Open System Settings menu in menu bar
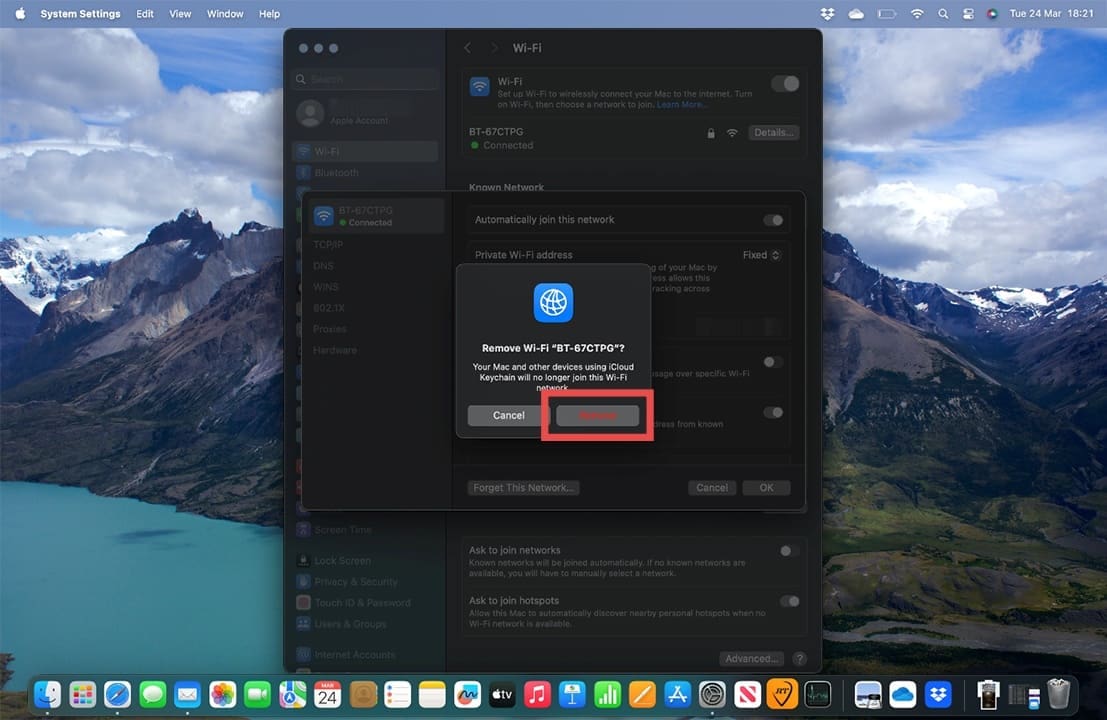The image size is (1107, 720). [x=80, y=13]
